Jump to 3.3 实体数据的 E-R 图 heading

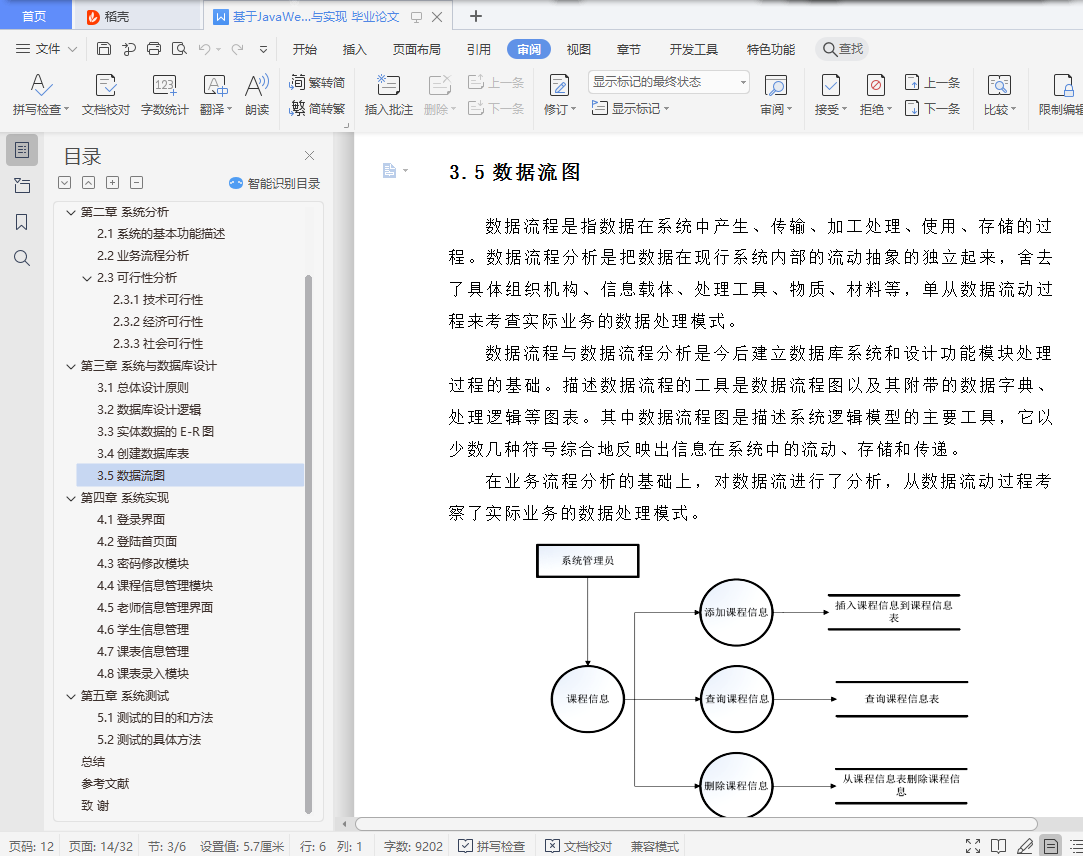pyautogui.click(x=155, y=432)
